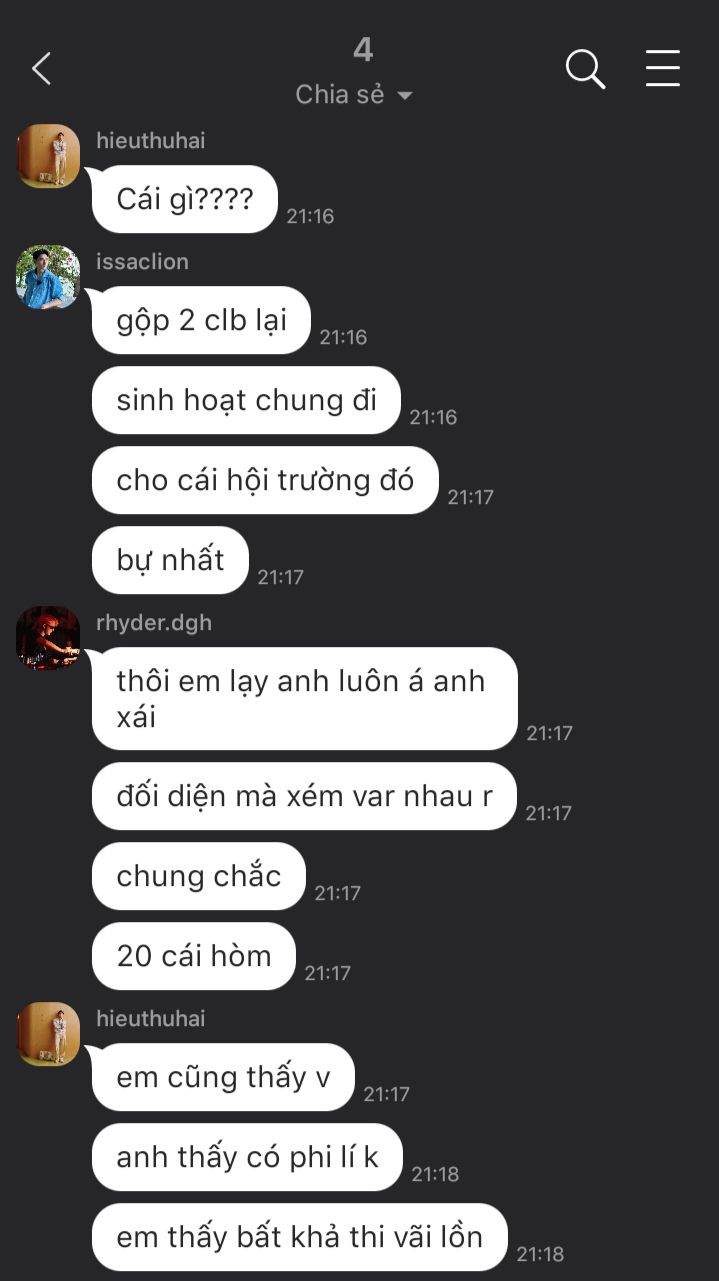Select 'đối diện mà xém var nhau r' bubble

point(304,796)
